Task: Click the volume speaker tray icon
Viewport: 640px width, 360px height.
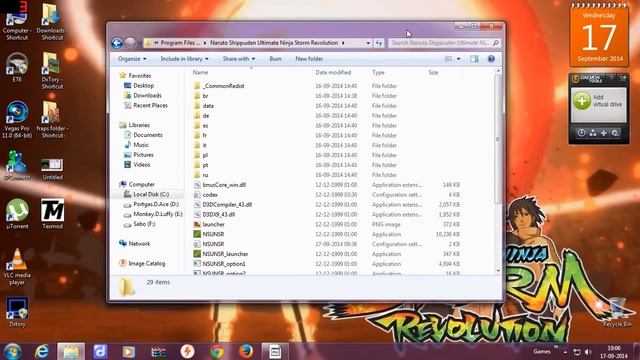Action: coord(588,352)
